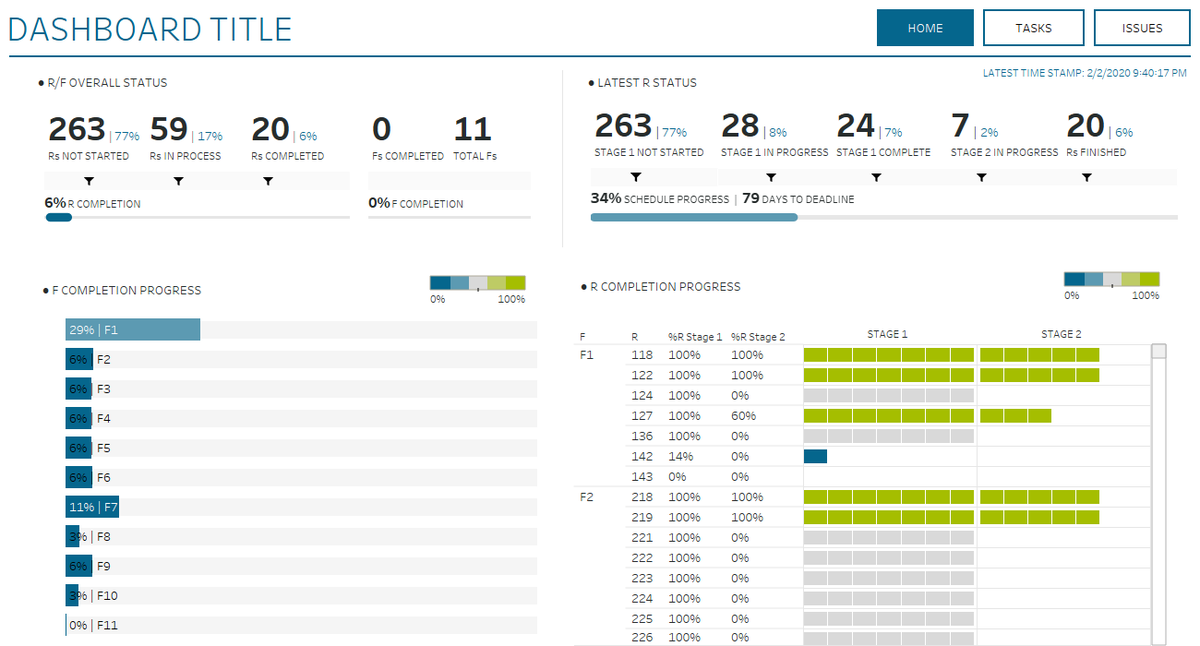The height and width of the screenshot is (646, 1200).
Task: Click R value 143
Action: [x=642, y=477]
